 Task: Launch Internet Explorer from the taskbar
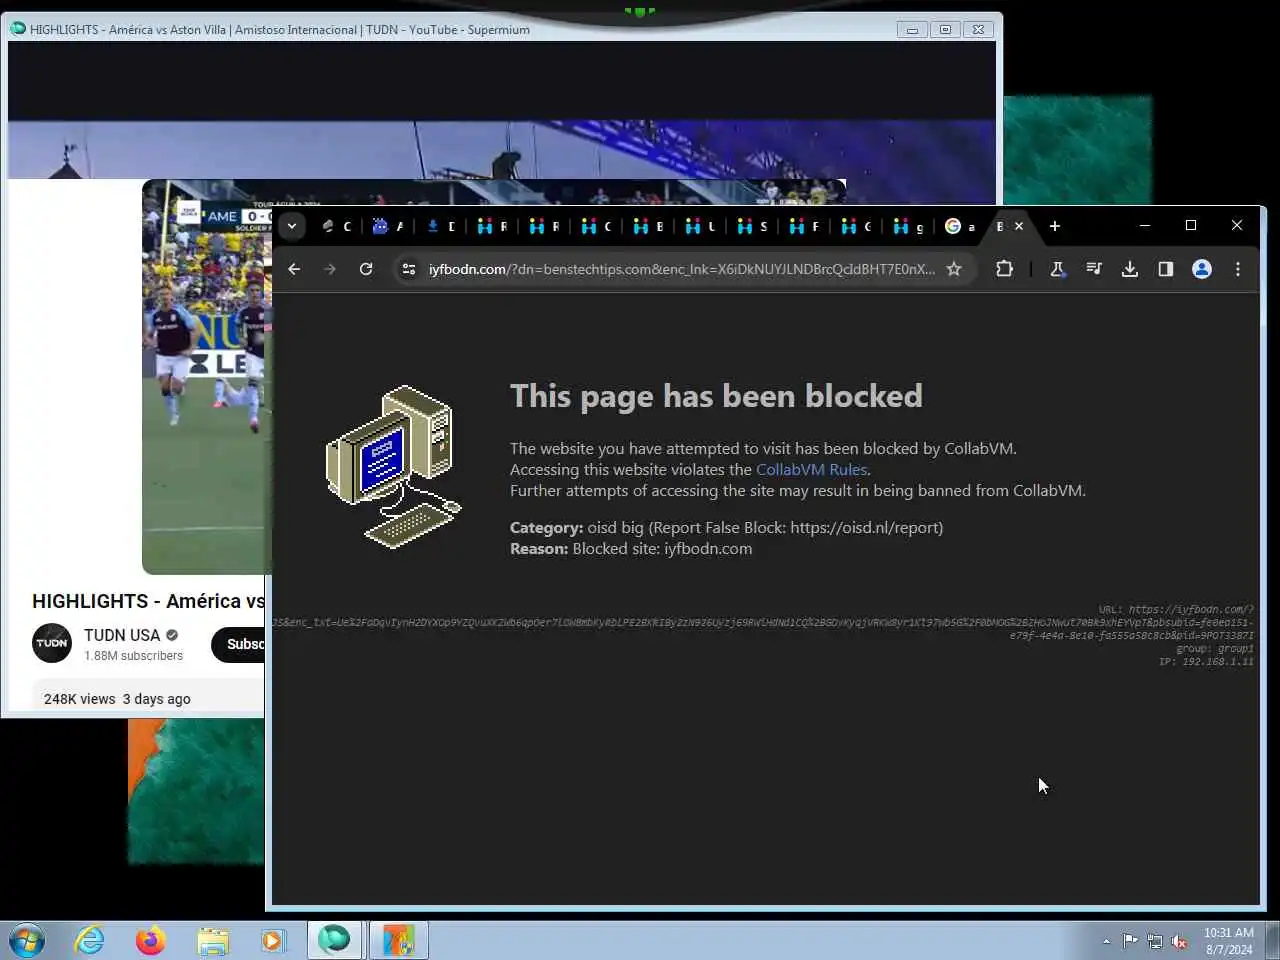point(90,941)
